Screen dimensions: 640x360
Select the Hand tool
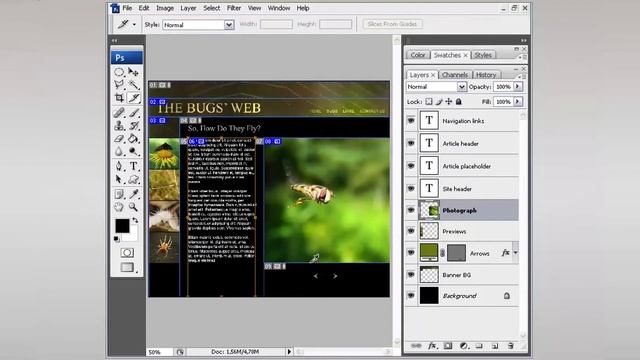pos(119,207)
